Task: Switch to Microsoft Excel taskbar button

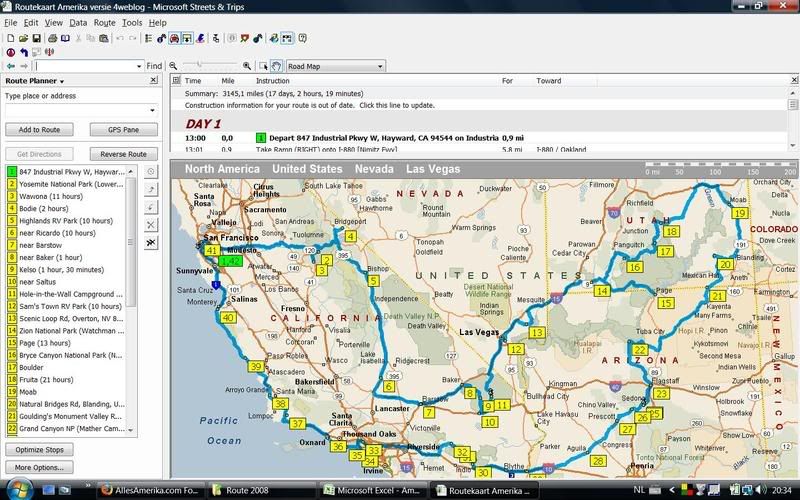Action: coord(372,490)
